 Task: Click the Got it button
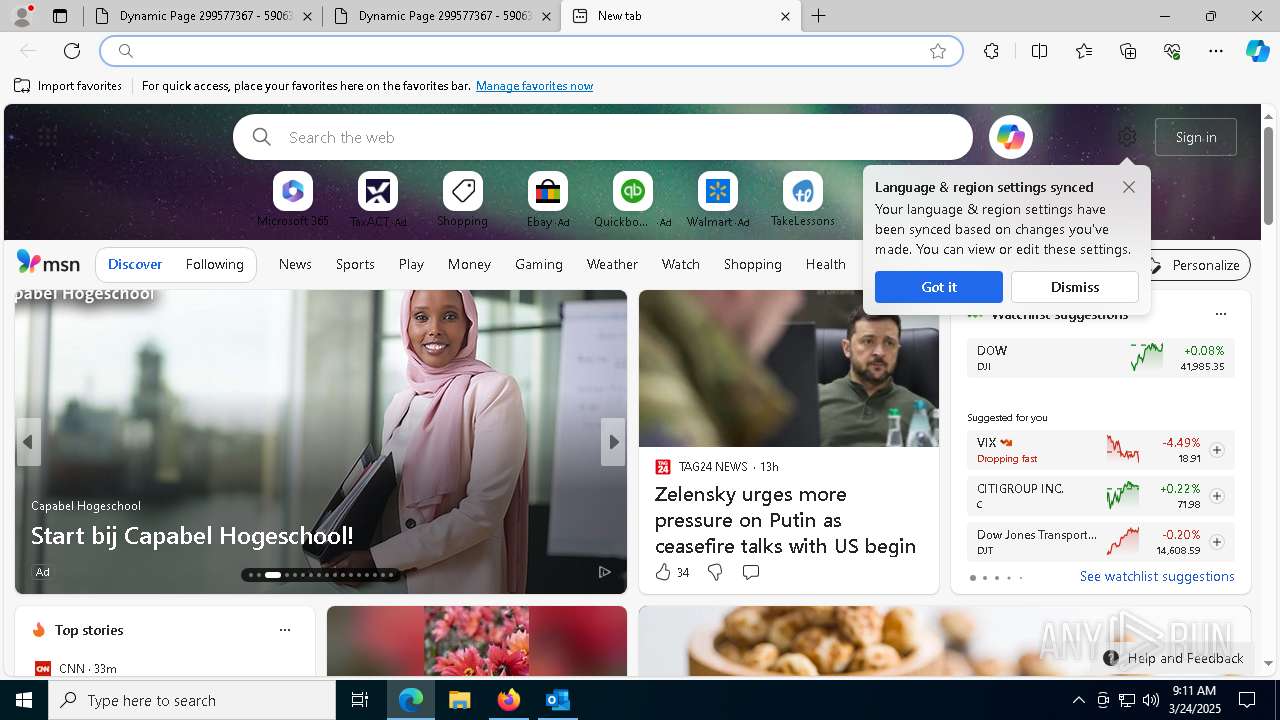[938, 287]
